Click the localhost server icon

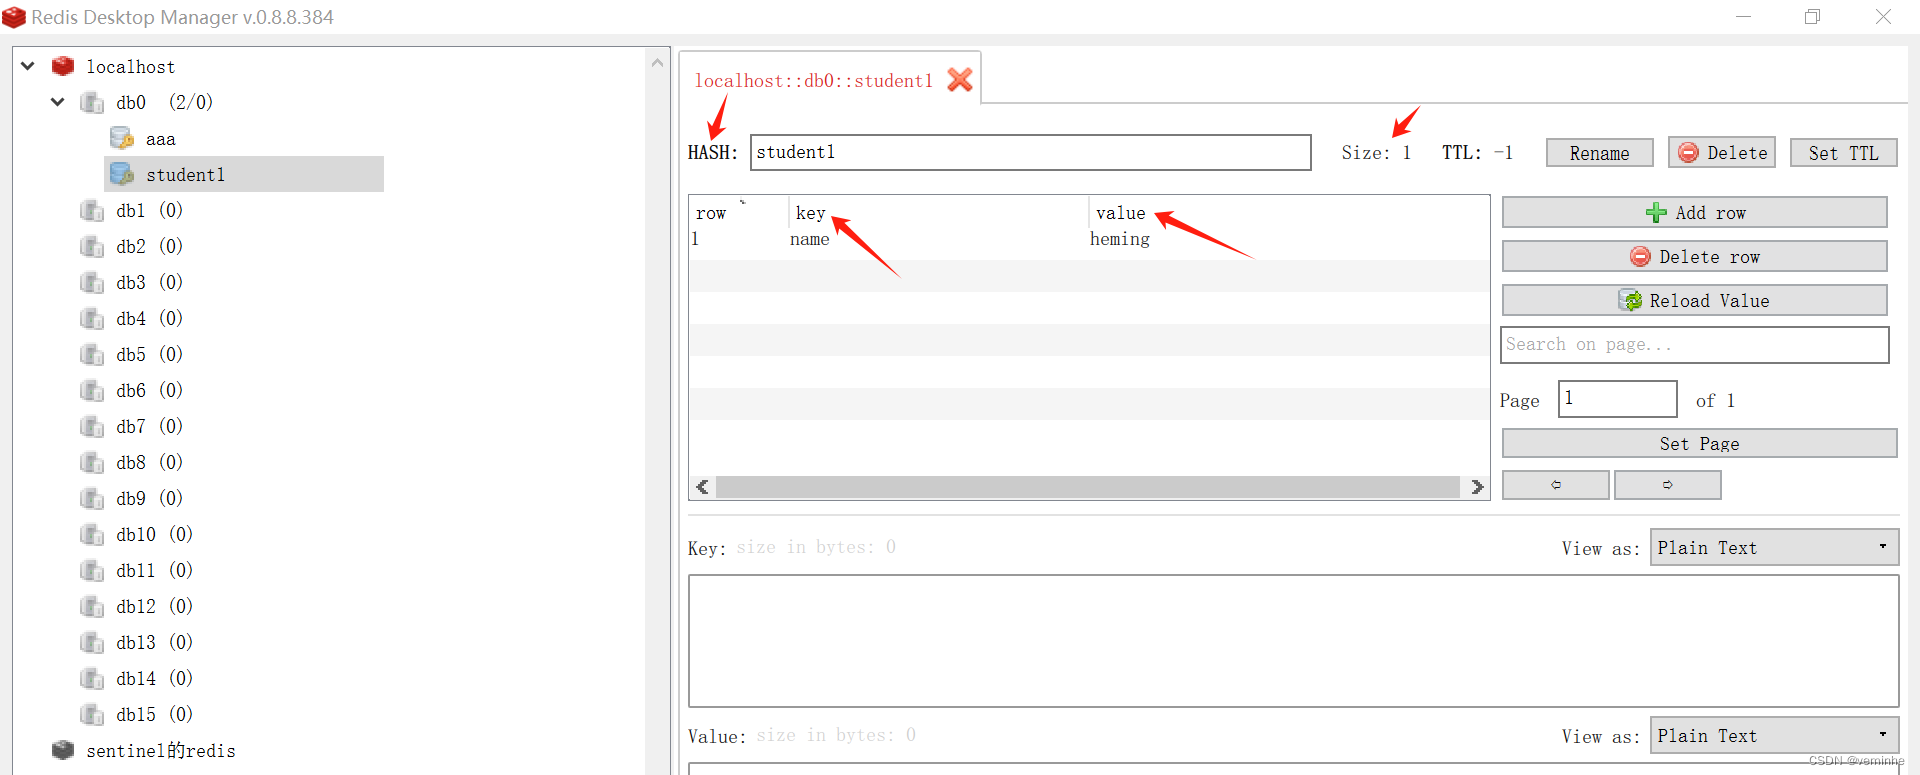(63, 66)
